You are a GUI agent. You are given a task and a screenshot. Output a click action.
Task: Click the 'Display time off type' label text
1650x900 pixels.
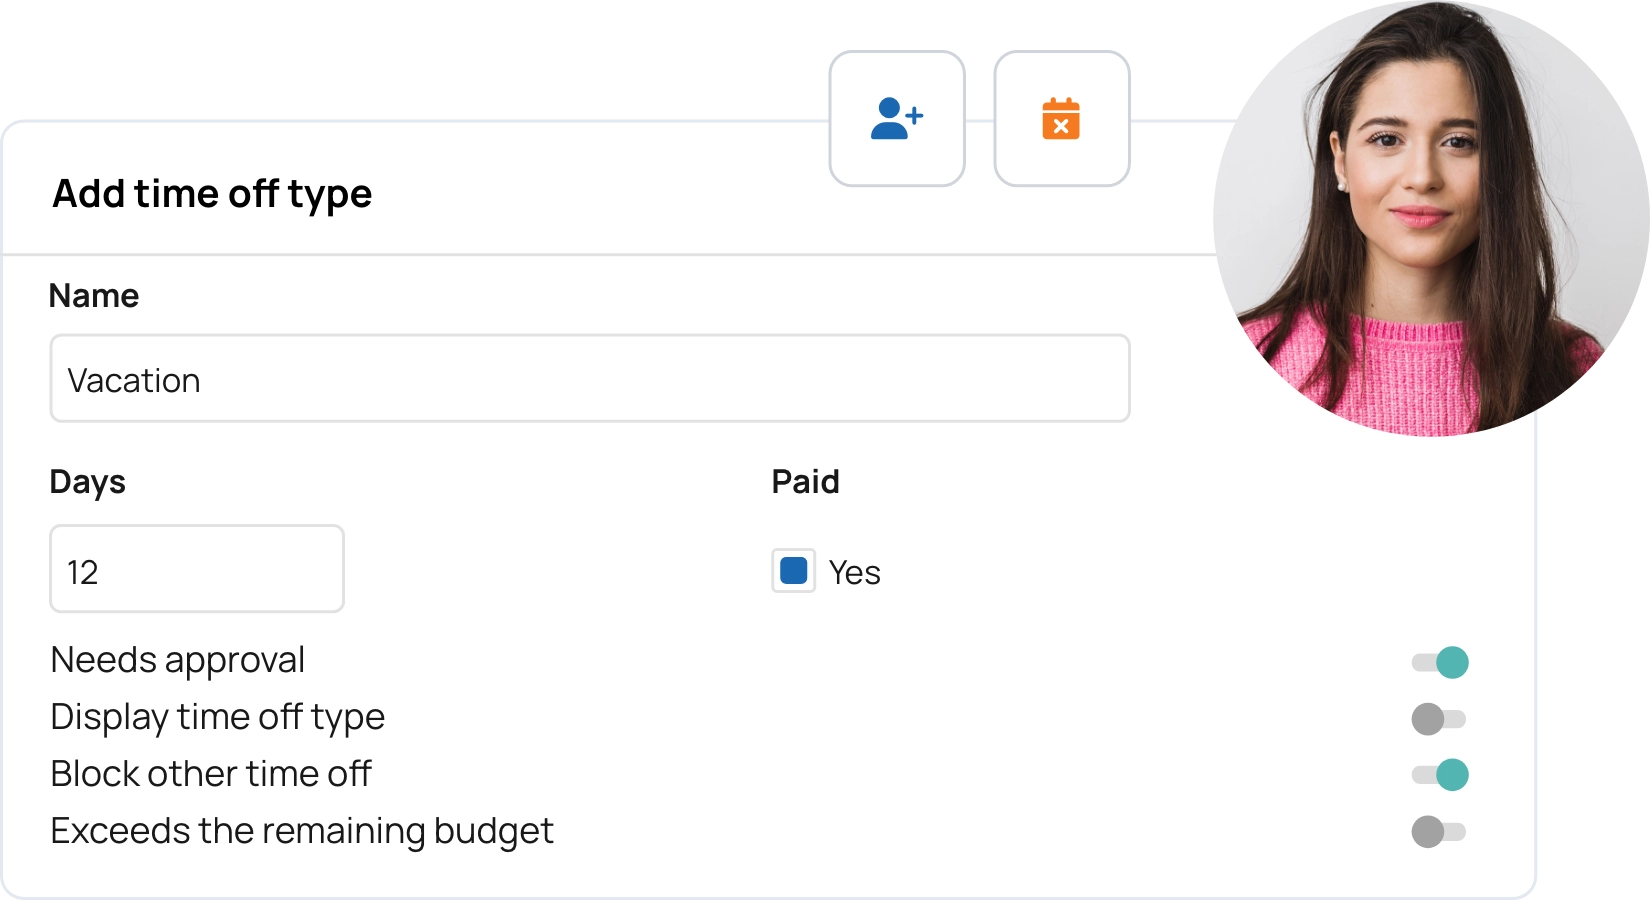coord(217,717)
